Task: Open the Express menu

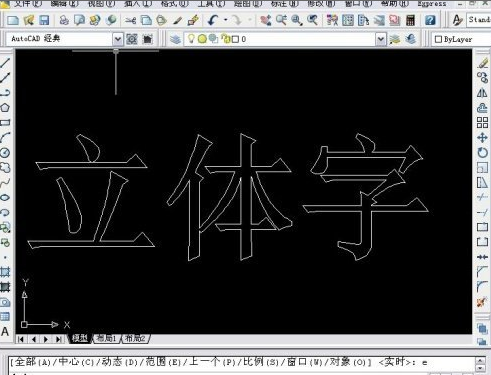Action: (x=432, y=4)
